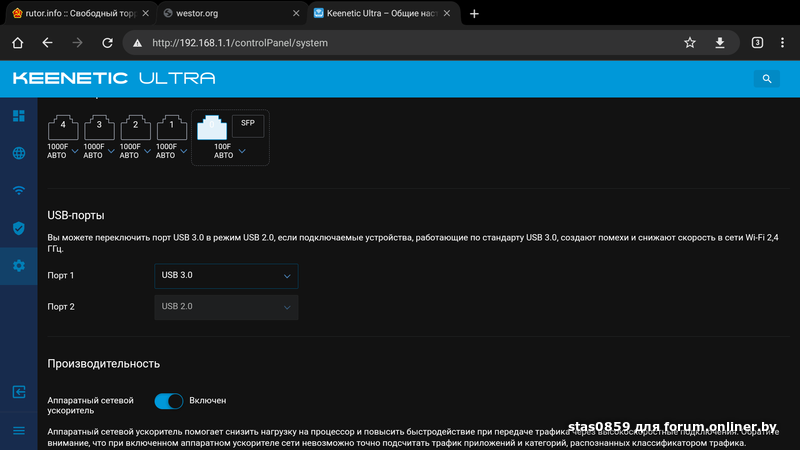This screenshot has height=450, width=800.
Task: Select the highlighted port 0 WAN icon
Action: 212,127
